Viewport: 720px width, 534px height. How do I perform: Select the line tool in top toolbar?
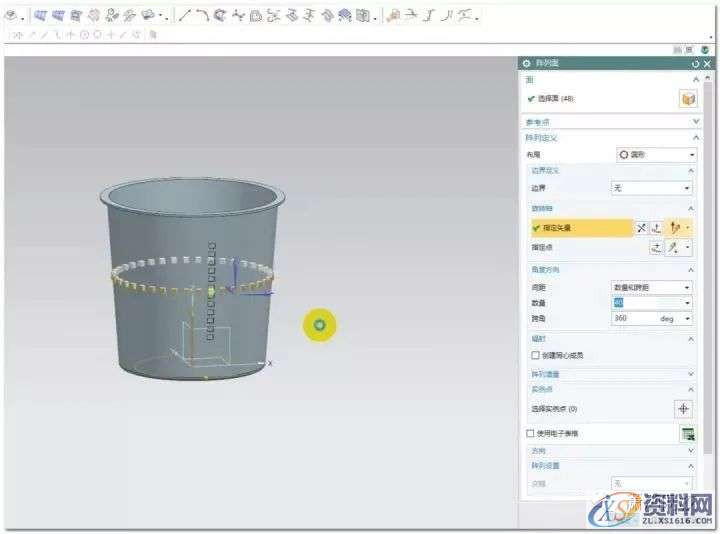185,15
